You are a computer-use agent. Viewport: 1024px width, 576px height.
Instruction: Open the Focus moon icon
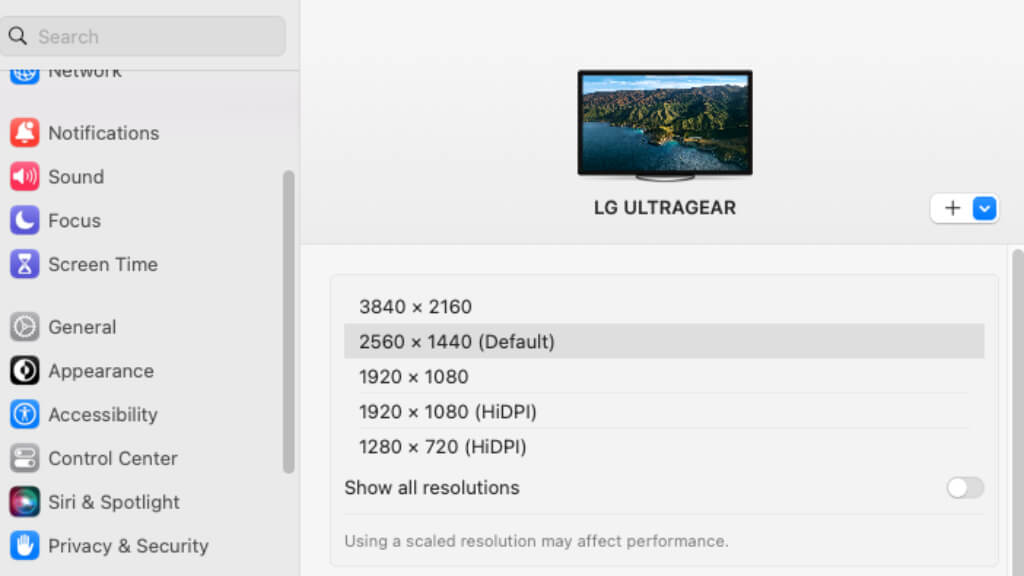pos(24,220)
